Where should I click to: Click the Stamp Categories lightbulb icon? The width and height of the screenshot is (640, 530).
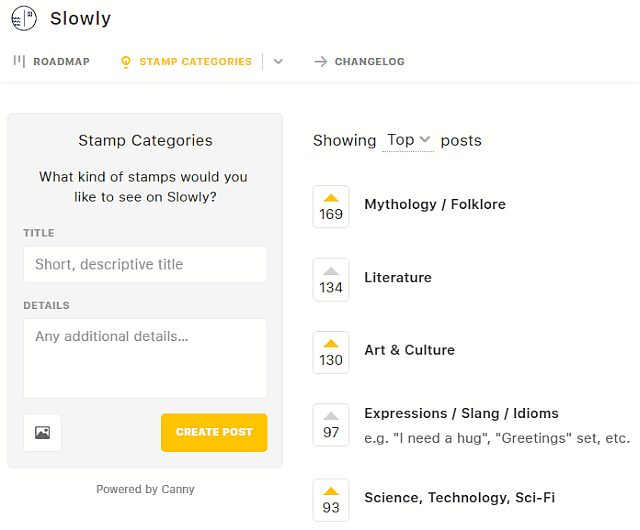pyautogui.click(x=126, y=62)
